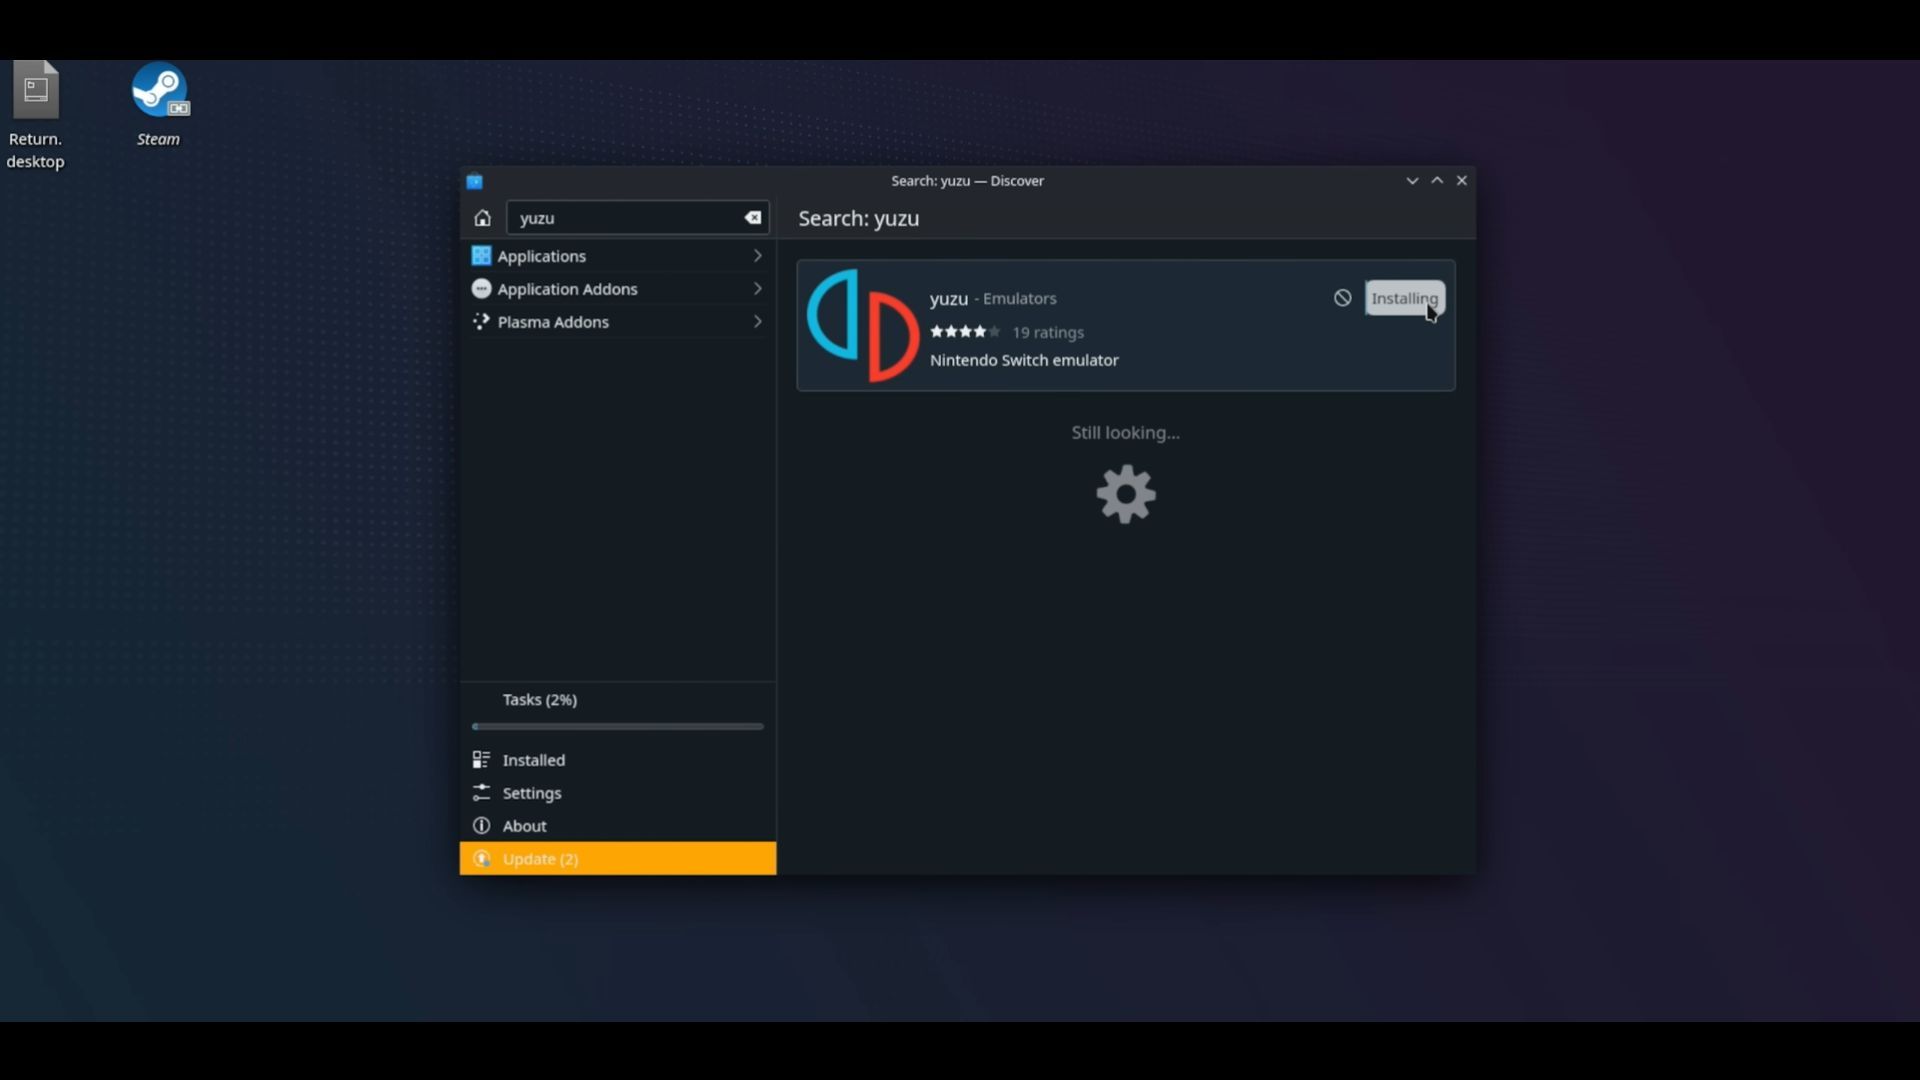Click the Settings navigation button
Viewport: 1920px width, 1080px height.
[x=531, y=793]
